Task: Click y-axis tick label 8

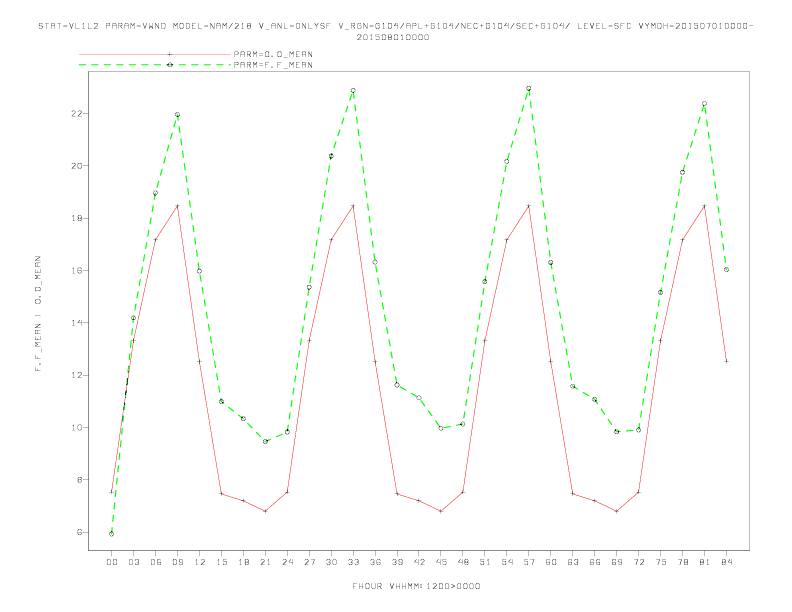Action: [x=80, y=480]
